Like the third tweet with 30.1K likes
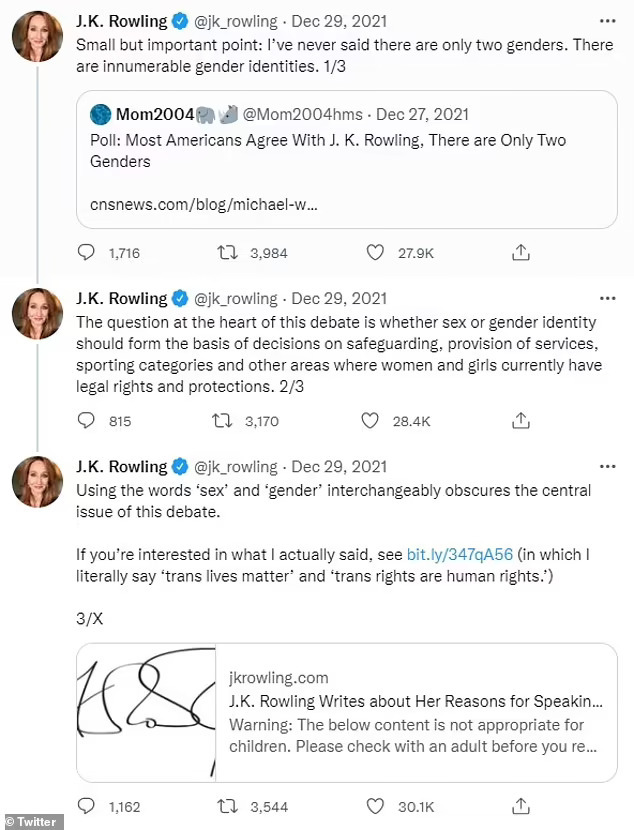634x830 pixels. pyautogui.click(x=375, y=805)
